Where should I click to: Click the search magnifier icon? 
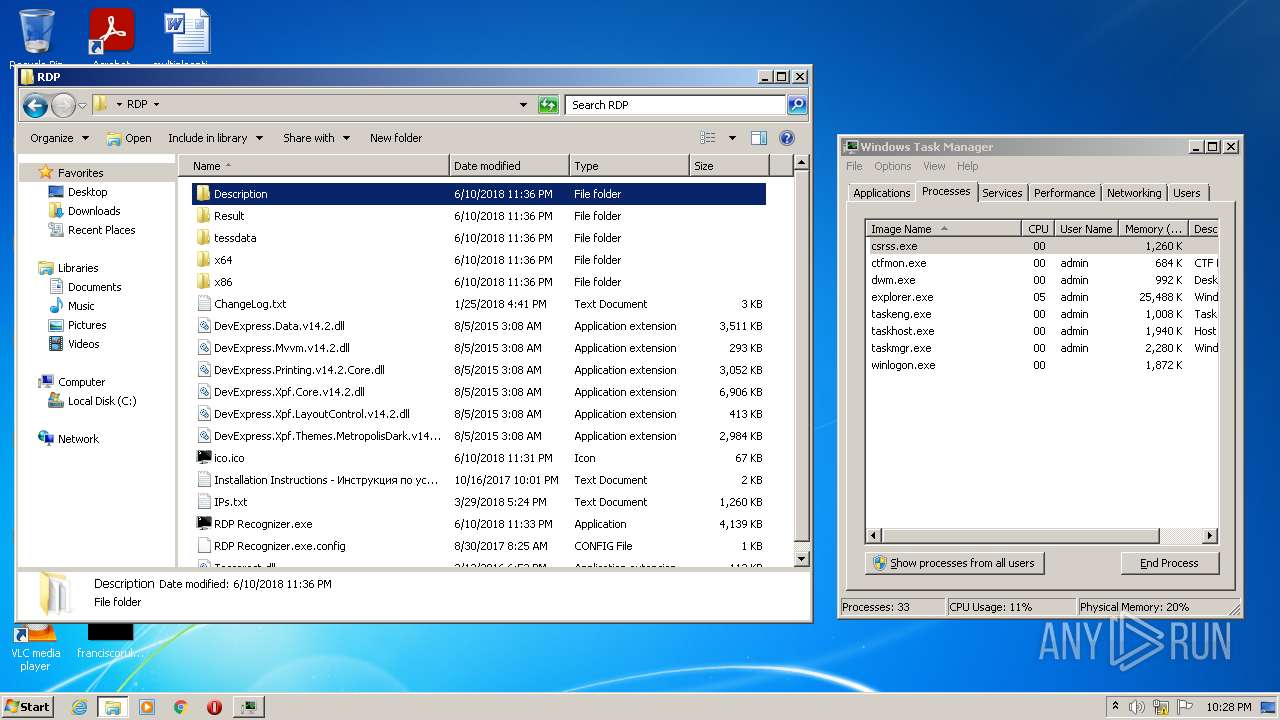(796, 104)
